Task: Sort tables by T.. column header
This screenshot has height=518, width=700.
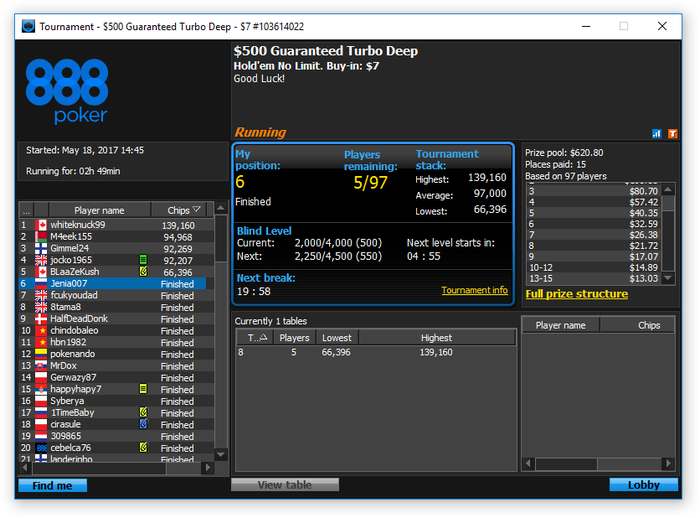Action: pos(256,338)
